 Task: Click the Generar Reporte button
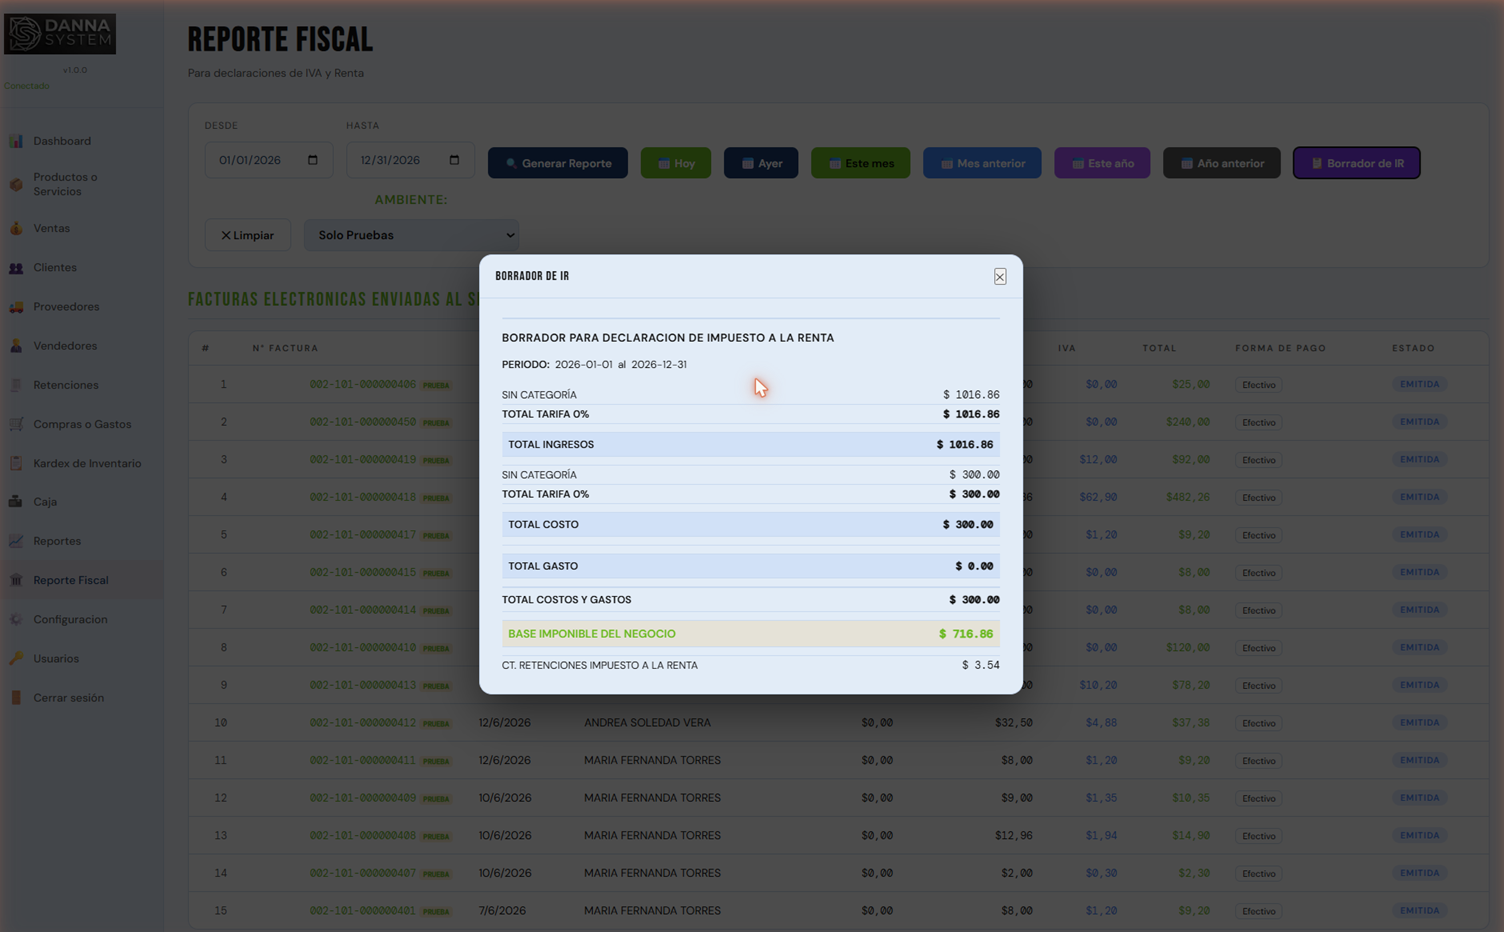pyautogui.click(x=558, y=163)
